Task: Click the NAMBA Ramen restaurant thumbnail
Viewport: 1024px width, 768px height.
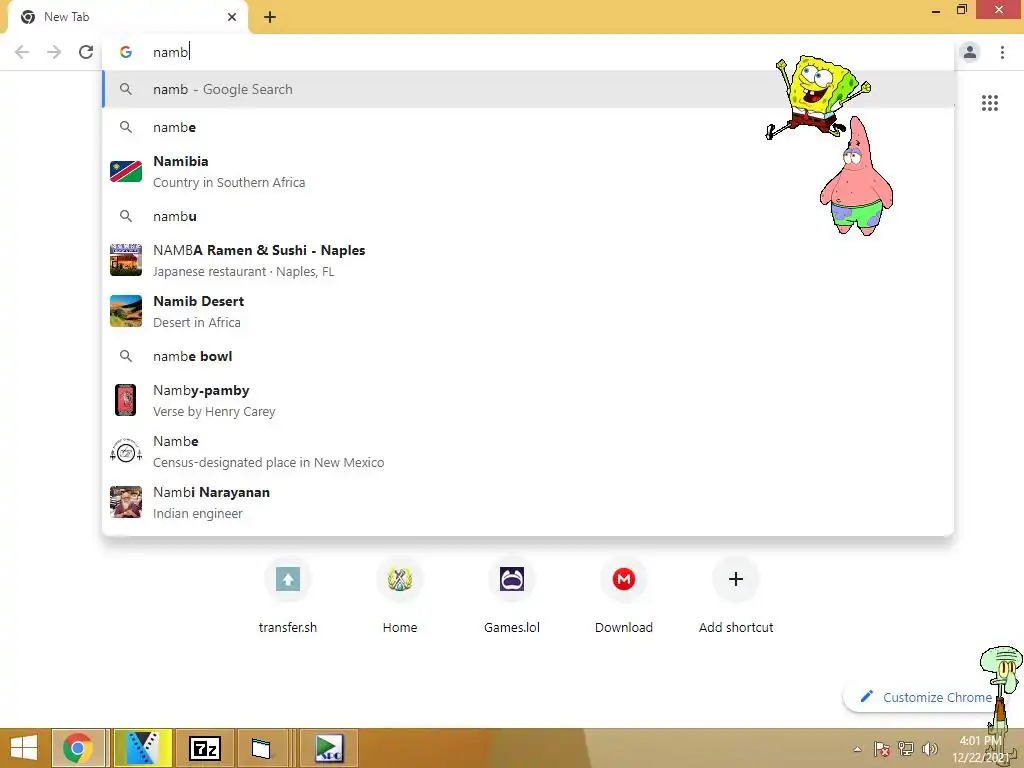Action: (126, 261)
